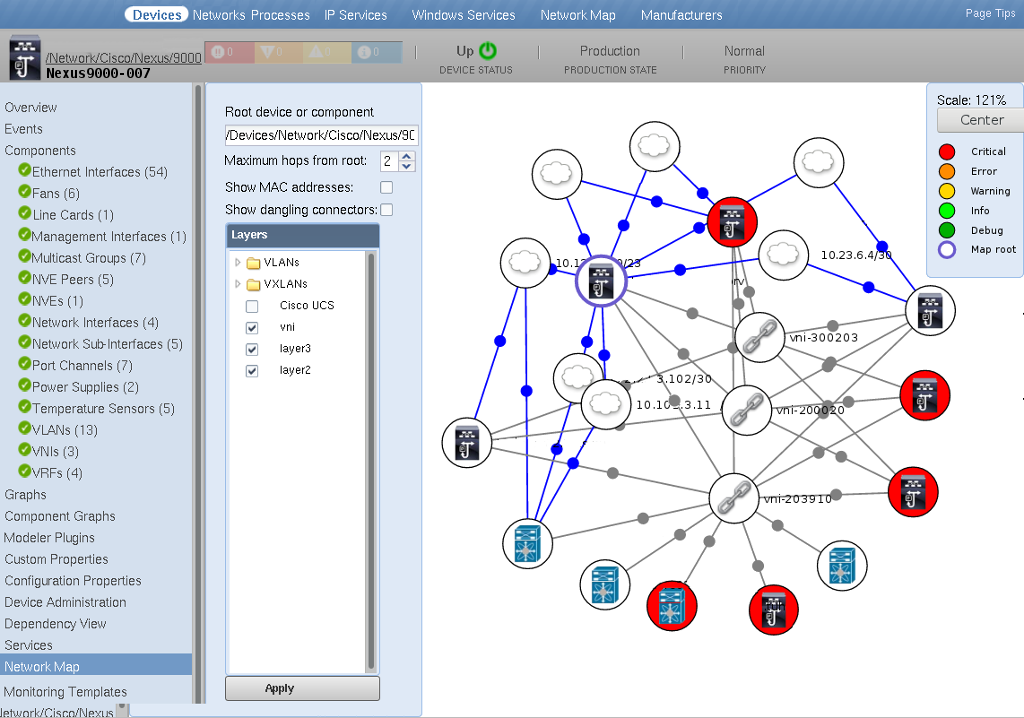Open the Processes tab
Screen dimensions: 1024x718
pos(280,15)
